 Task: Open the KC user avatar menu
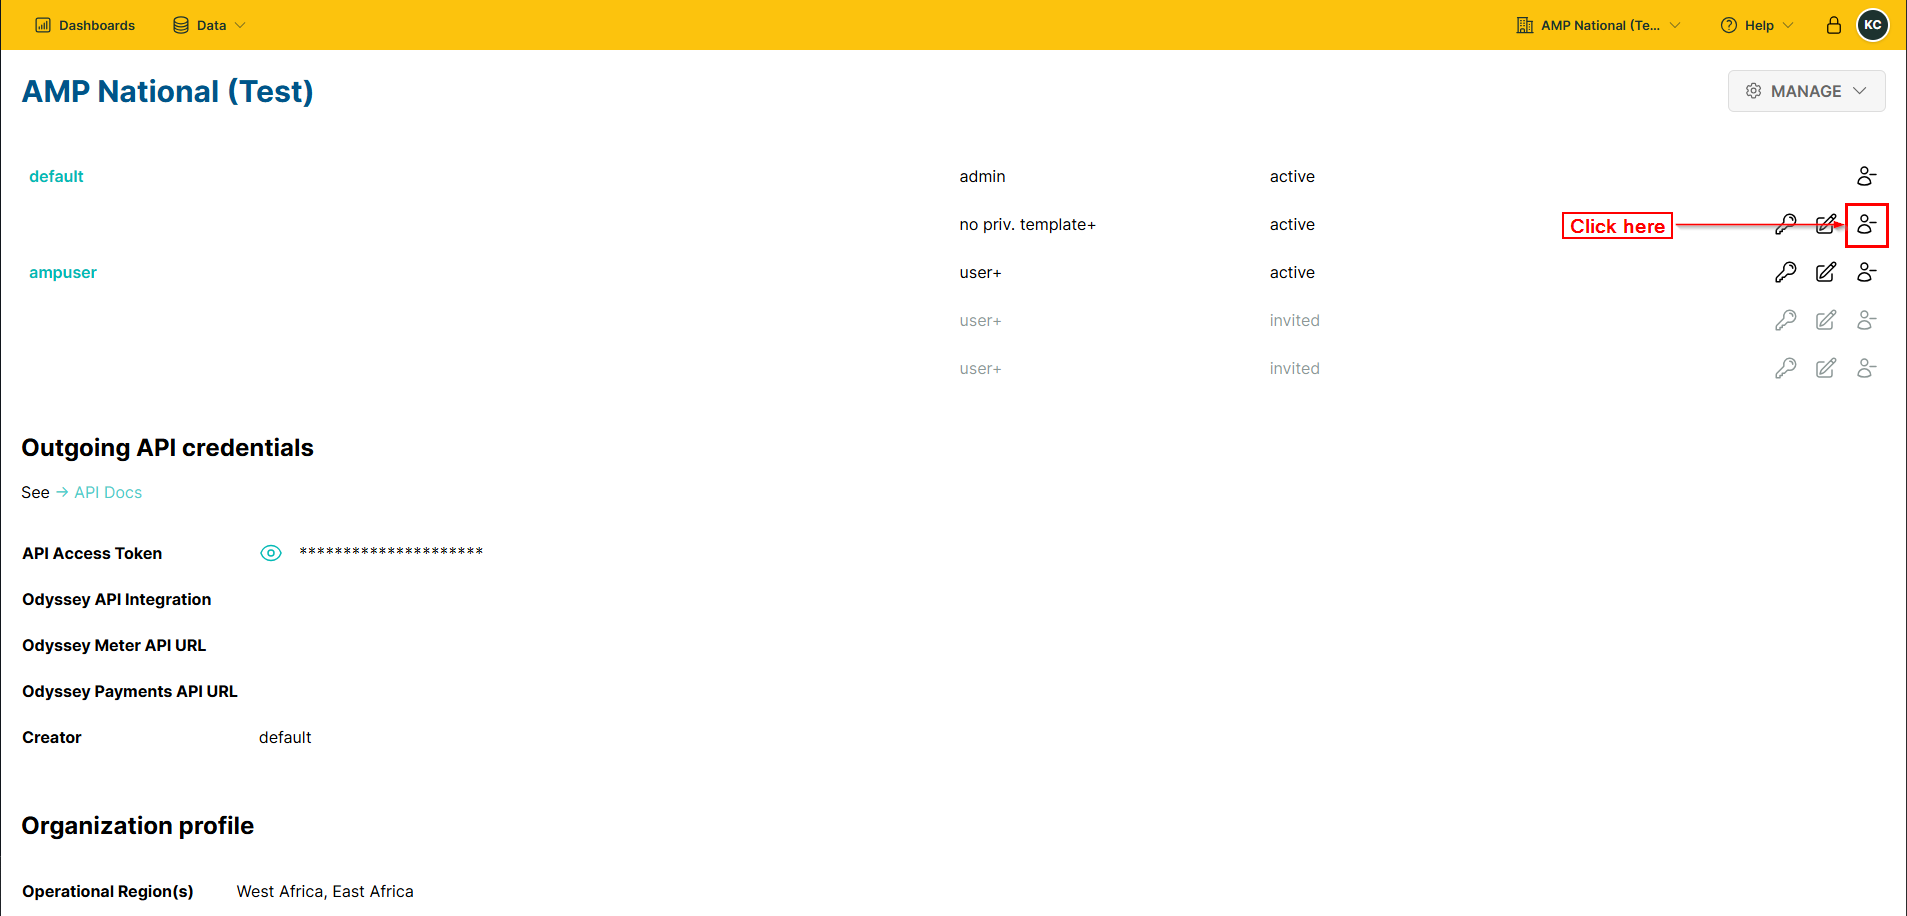pyautogui.click(x=1872, y=25)
